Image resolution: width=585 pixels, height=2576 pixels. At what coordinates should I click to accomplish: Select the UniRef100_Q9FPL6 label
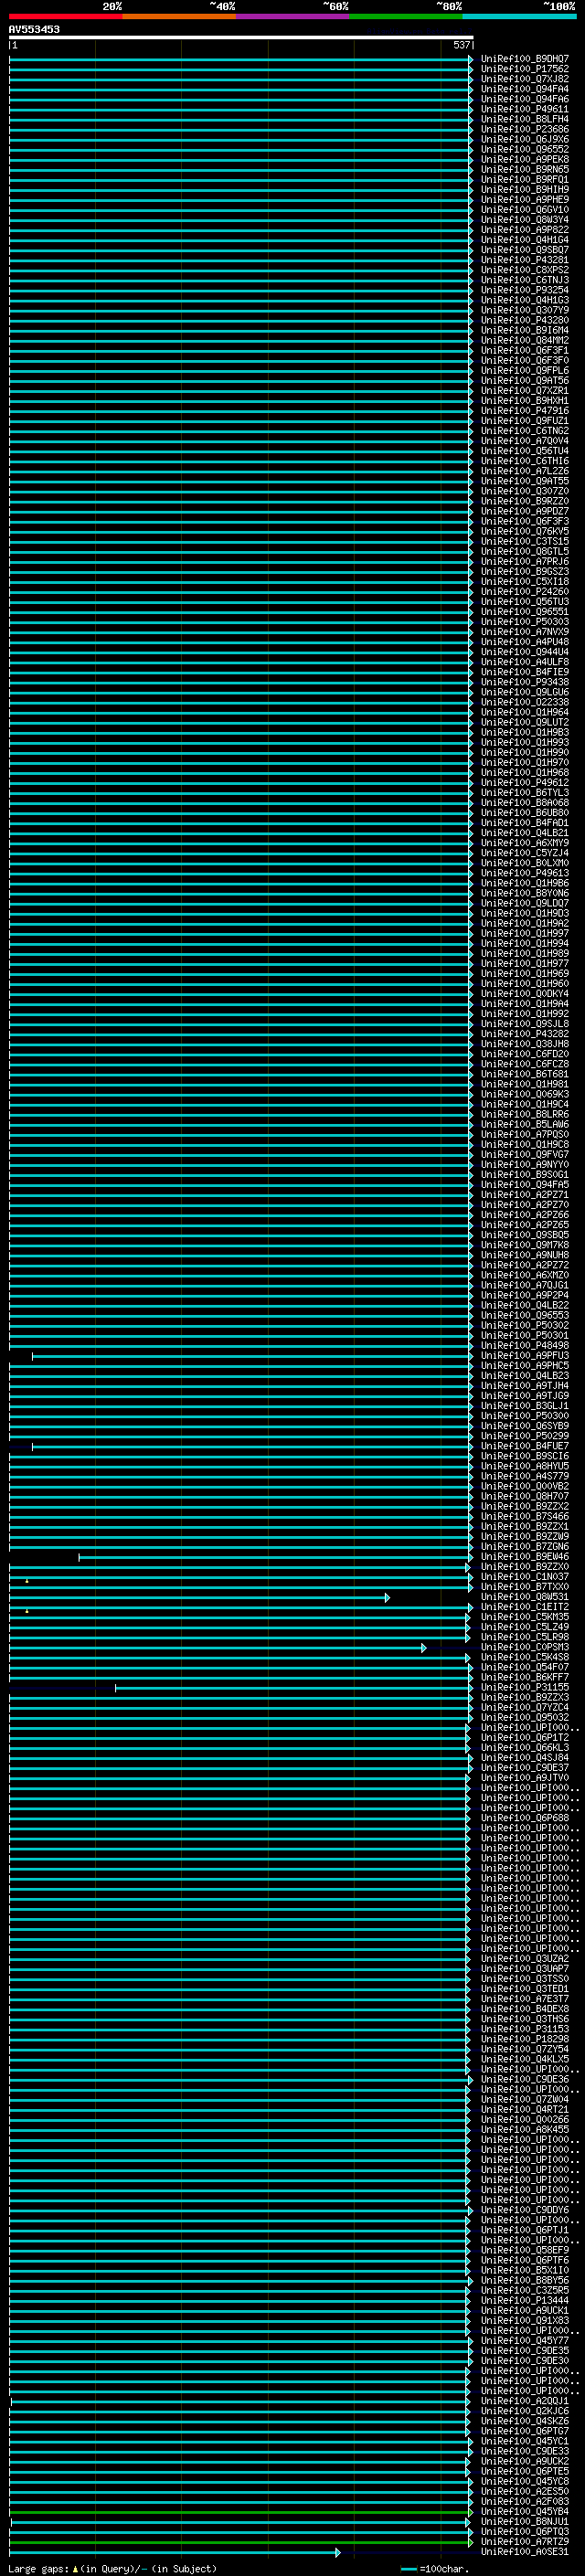click(525, 371)
